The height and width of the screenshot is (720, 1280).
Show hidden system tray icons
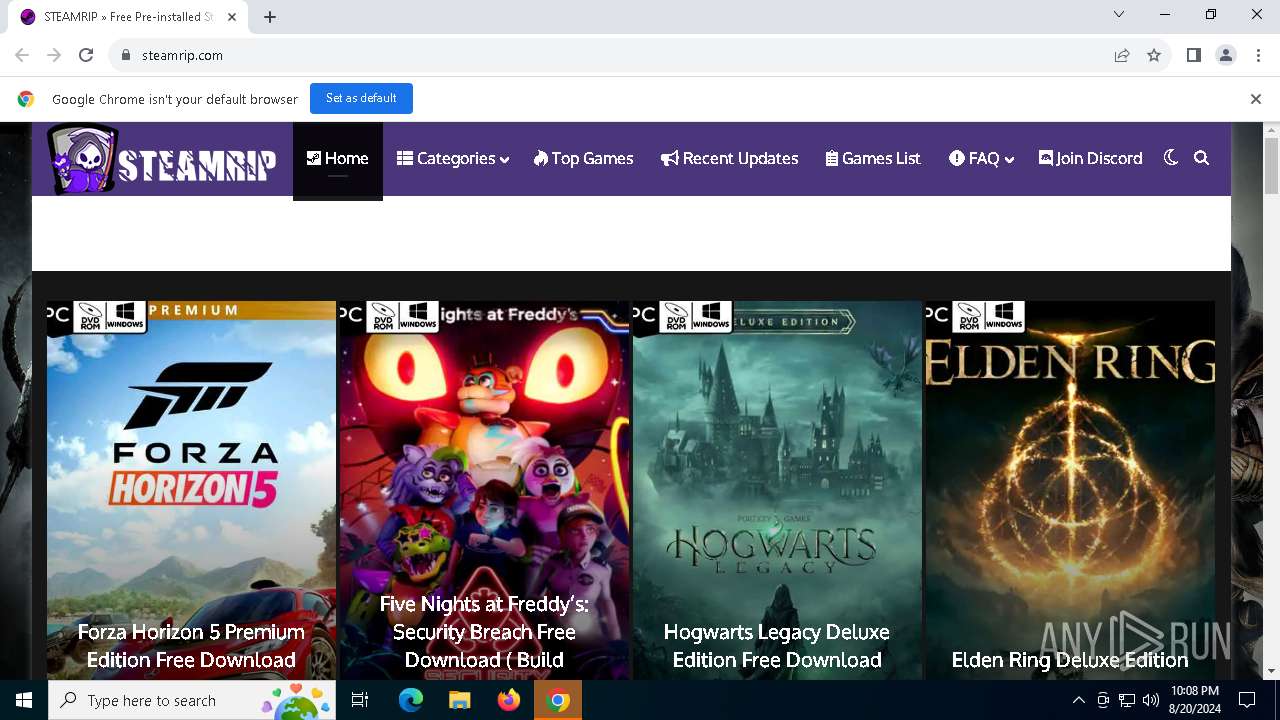[1078, 700]
